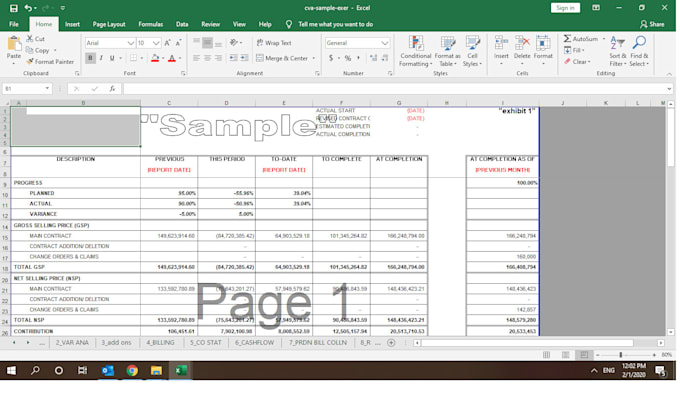
Task: Apply Accounting dollar number format
Action: point(331,58)
